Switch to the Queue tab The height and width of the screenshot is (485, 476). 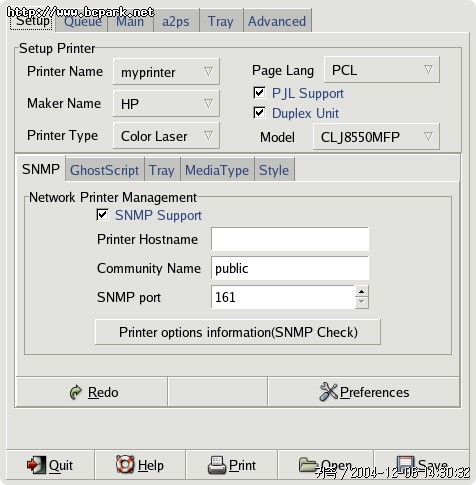[x=82, y=21]
